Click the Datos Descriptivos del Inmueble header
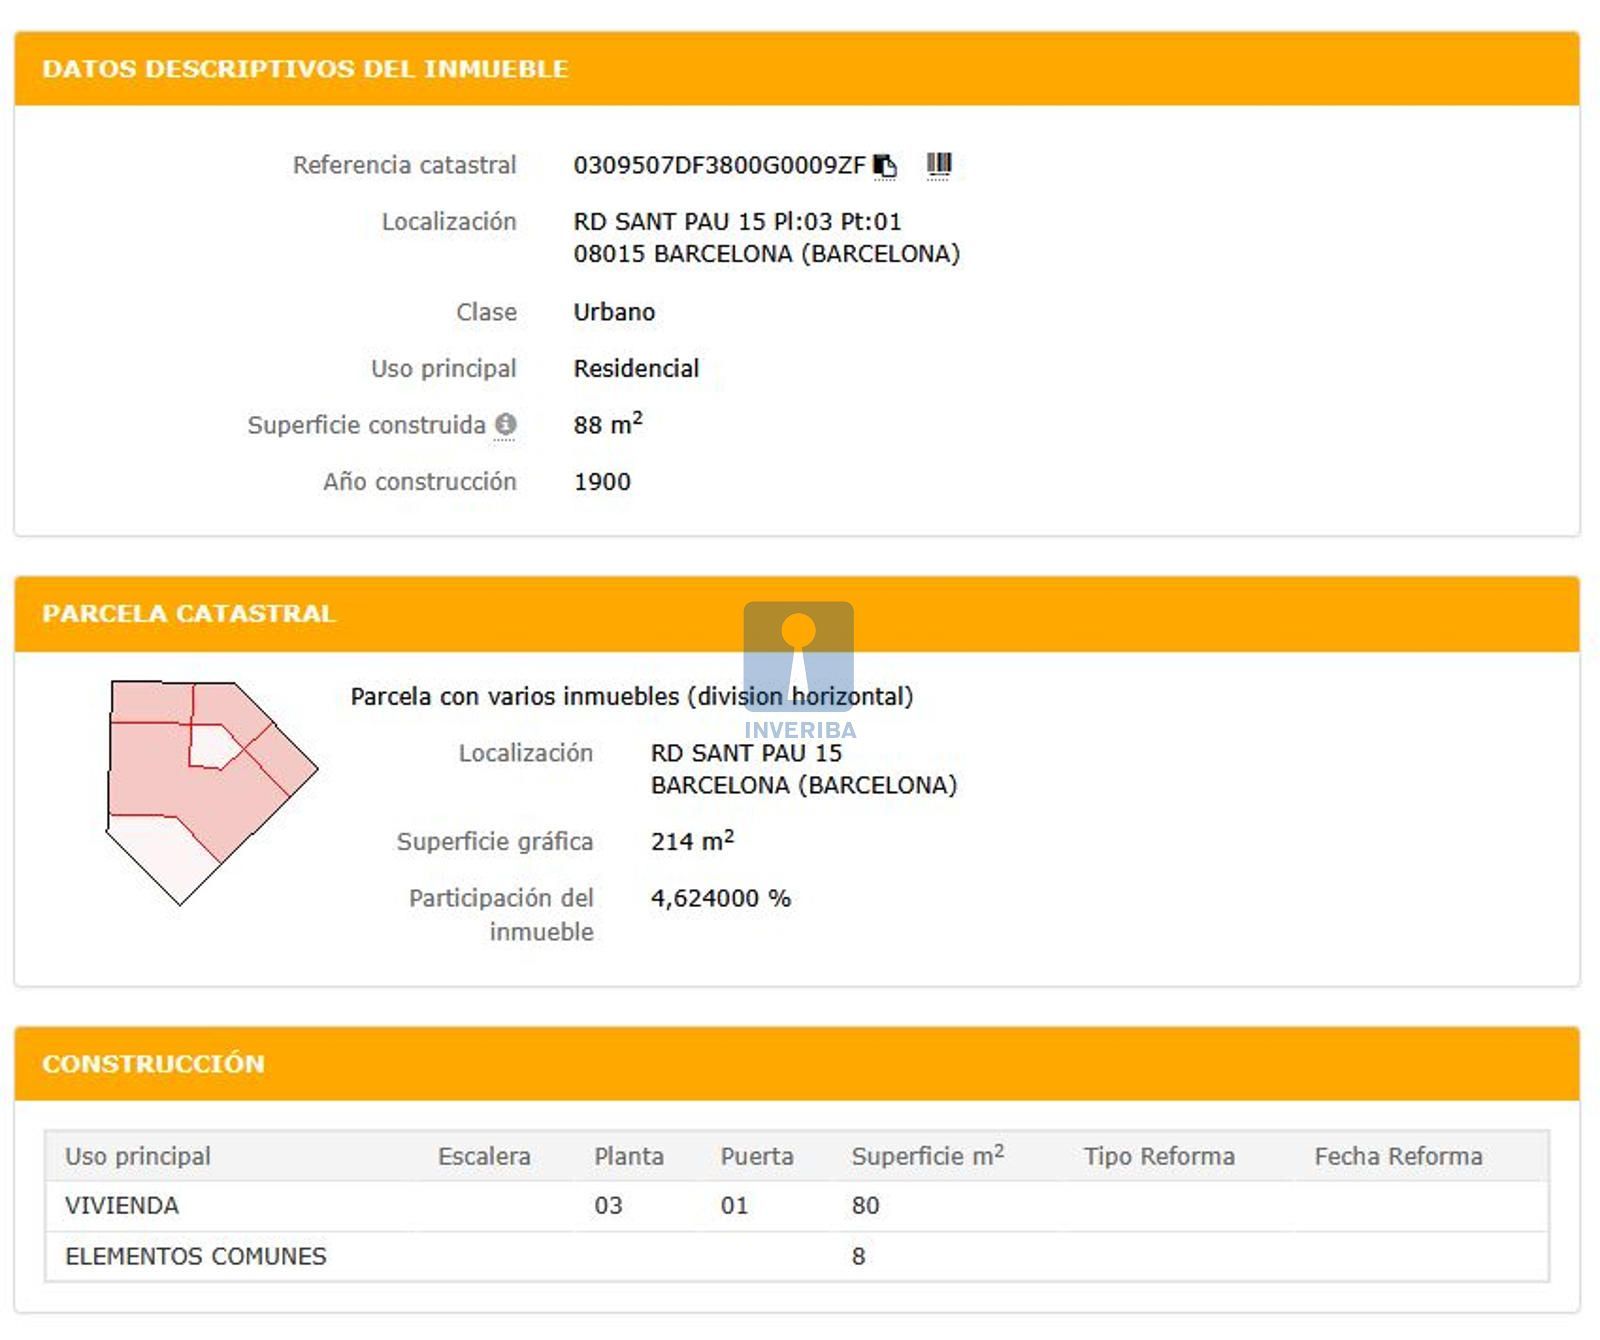This screenshot has width=1600, height=1340. point(305,69)
